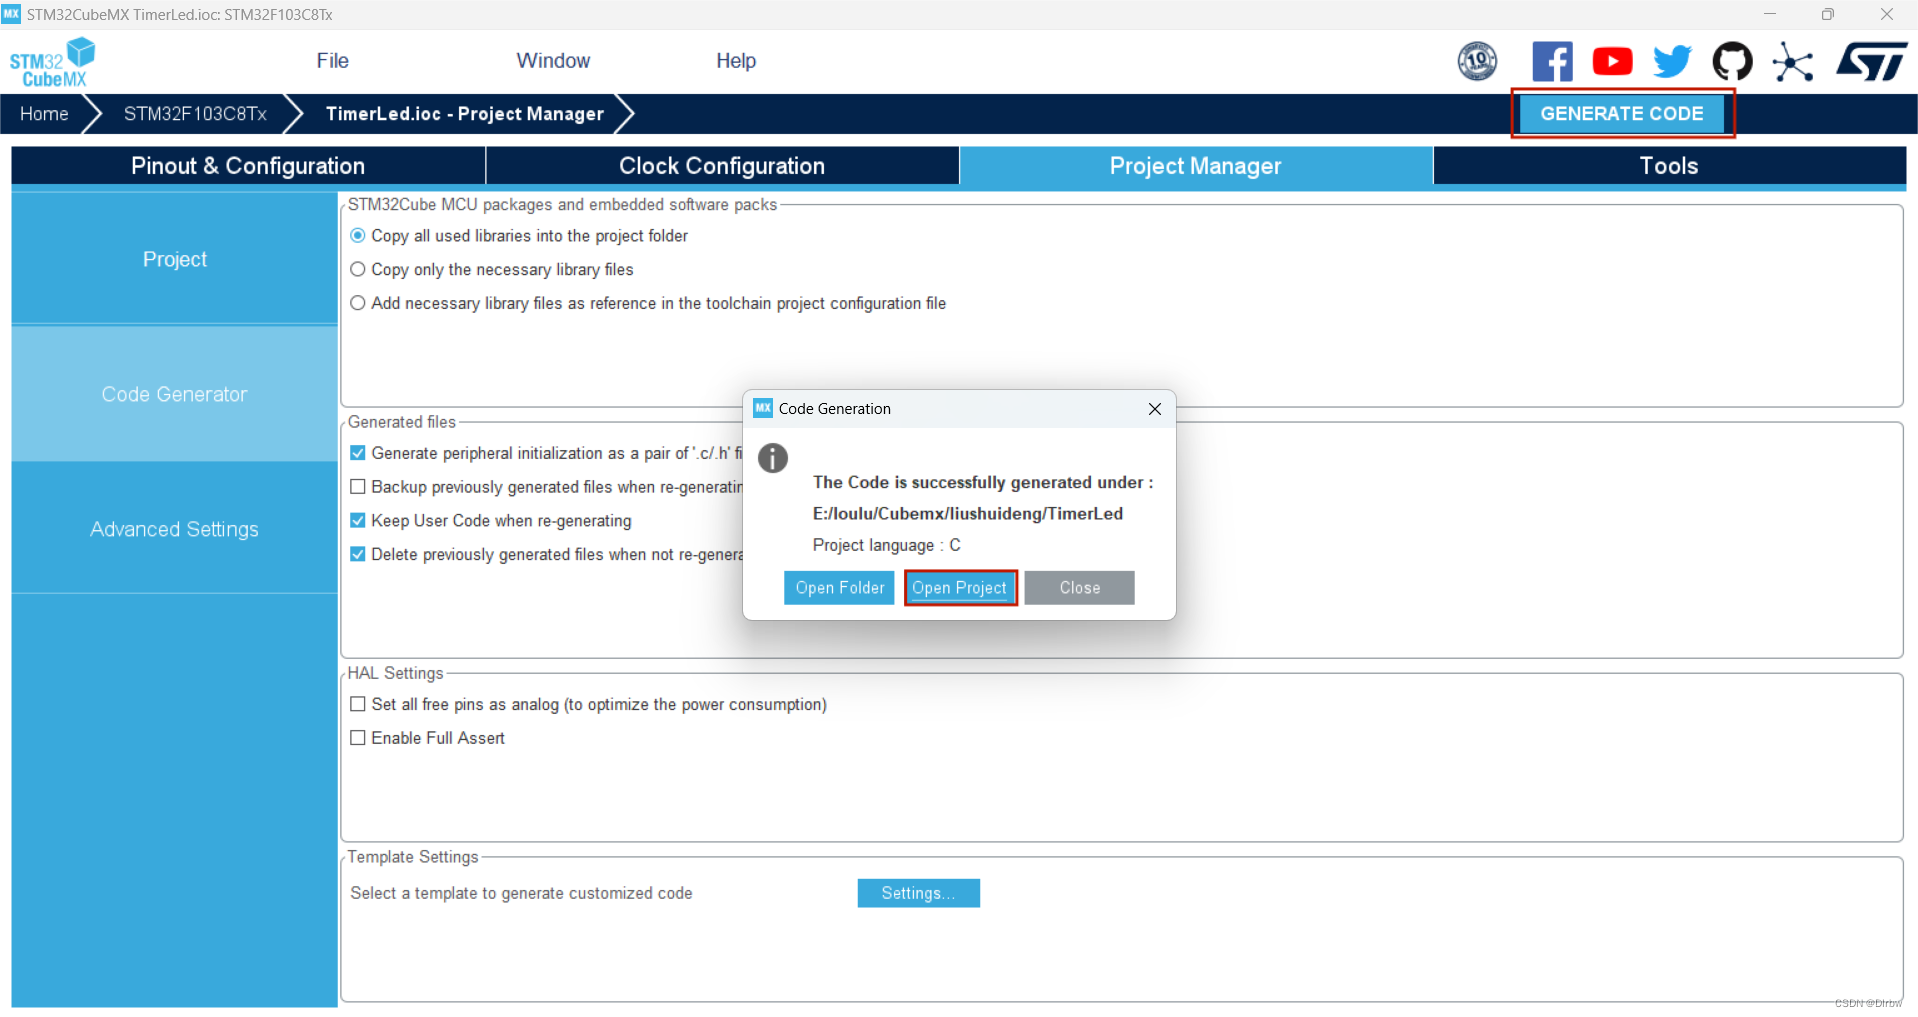Open the Project side panel section
1918x1017 pixels.
click(175, 259)
